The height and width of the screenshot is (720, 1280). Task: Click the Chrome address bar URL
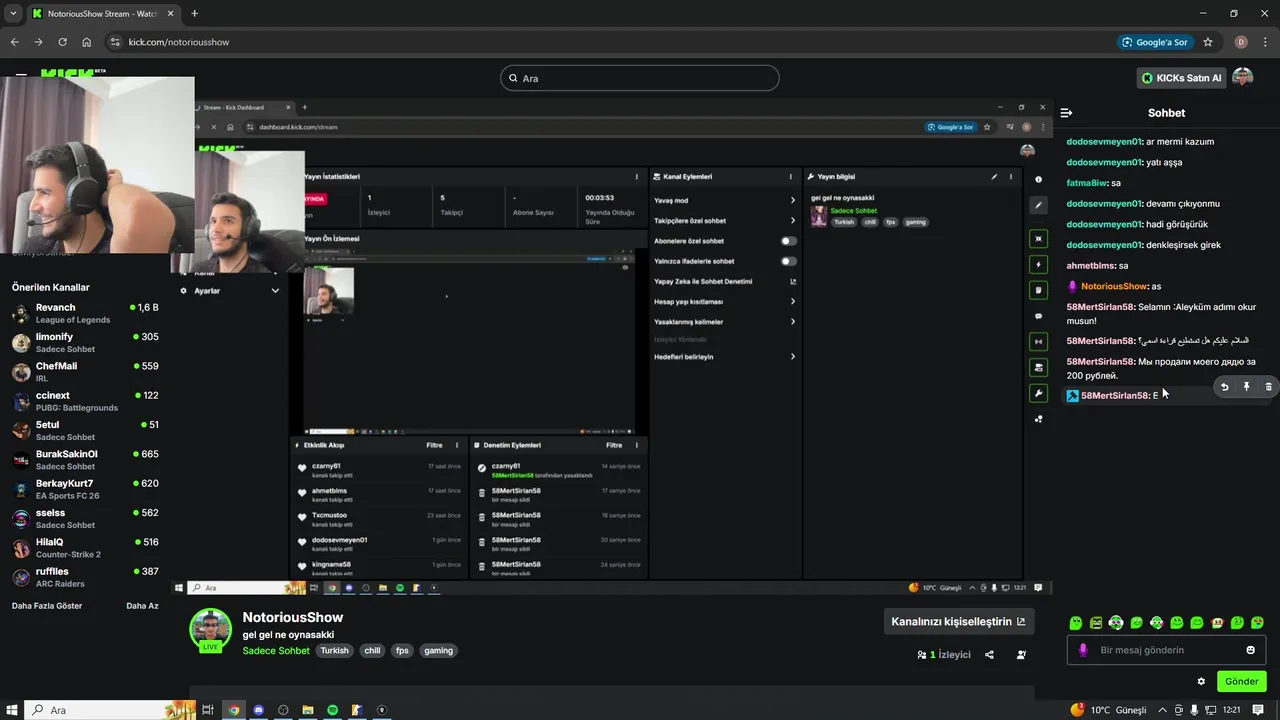[x=179, y=42]
